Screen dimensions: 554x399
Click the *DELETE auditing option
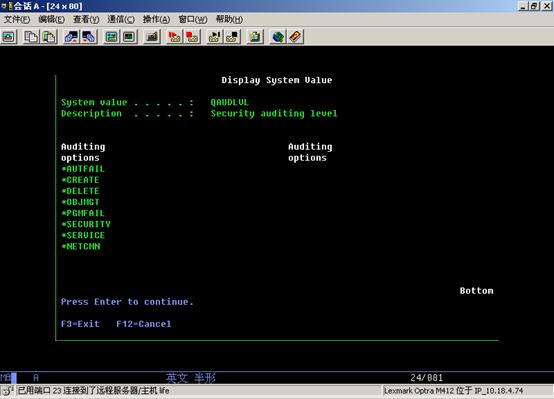click(80, 191)
